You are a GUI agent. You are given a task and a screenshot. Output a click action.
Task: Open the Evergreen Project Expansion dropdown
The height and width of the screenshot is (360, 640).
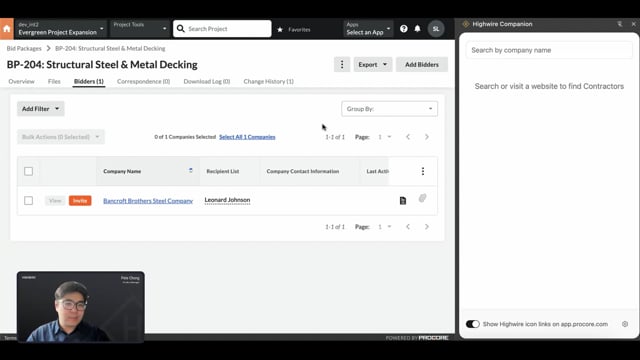click(x=61, y=29)
